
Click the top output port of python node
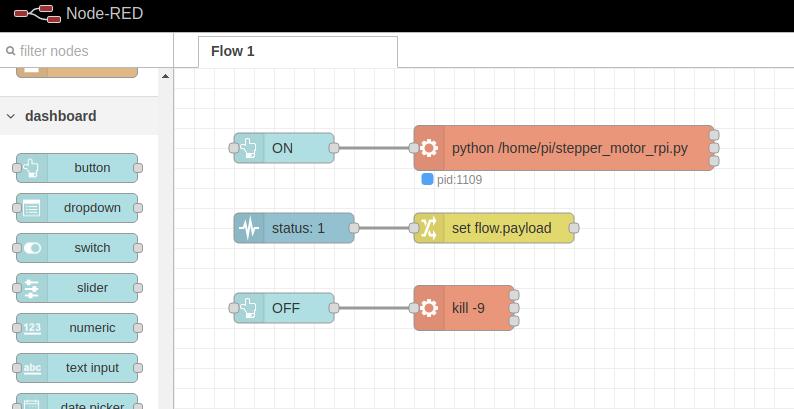point(714,135)
